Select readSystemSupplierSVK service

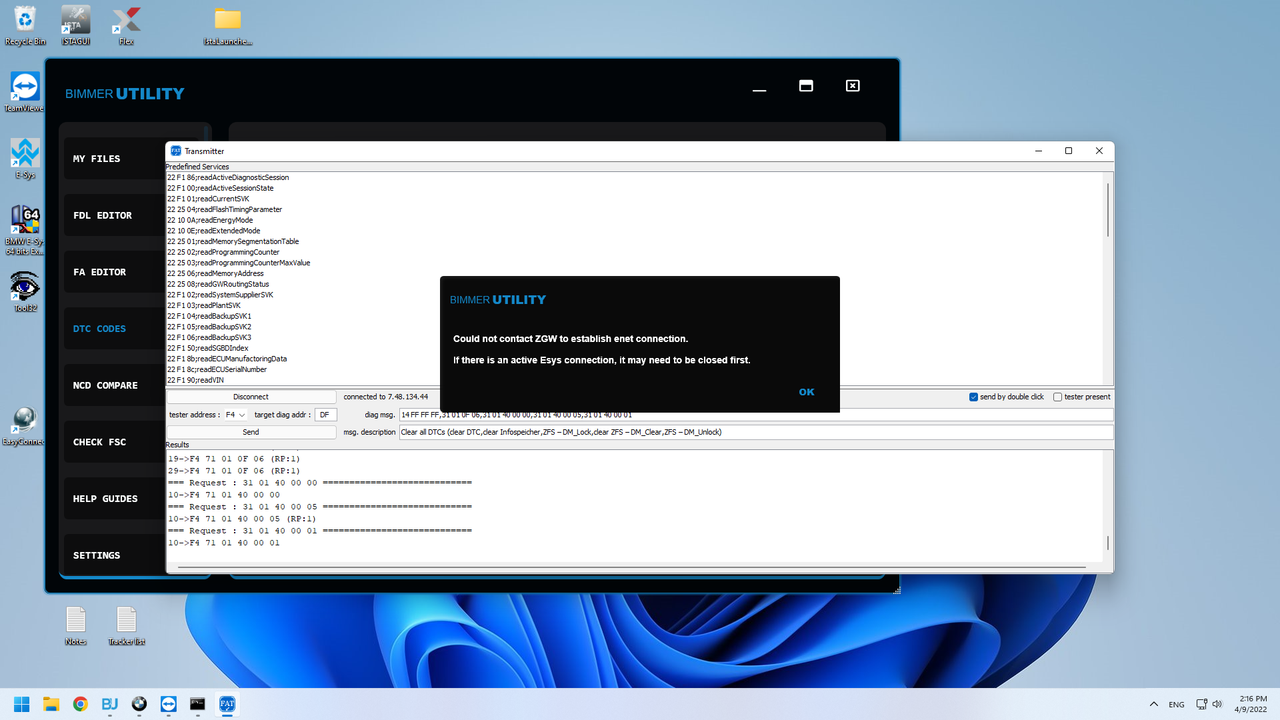[220, 295]
